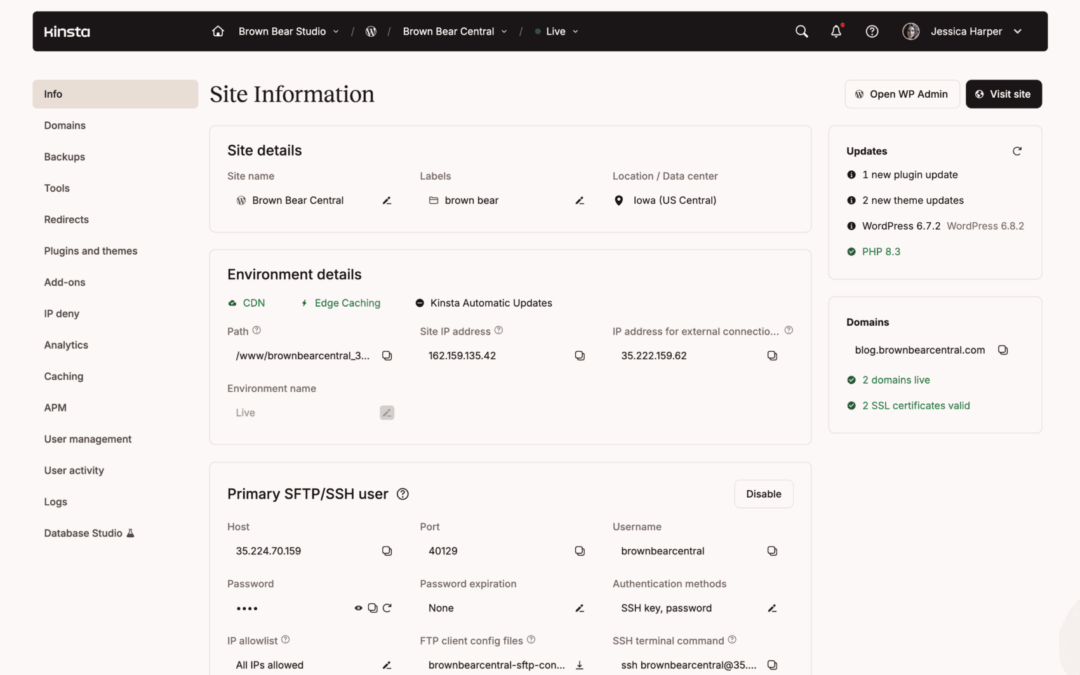The height and width of the screenshot is (675, 1080).
Task: Download FTP client config files
Action: coord(580,665)
